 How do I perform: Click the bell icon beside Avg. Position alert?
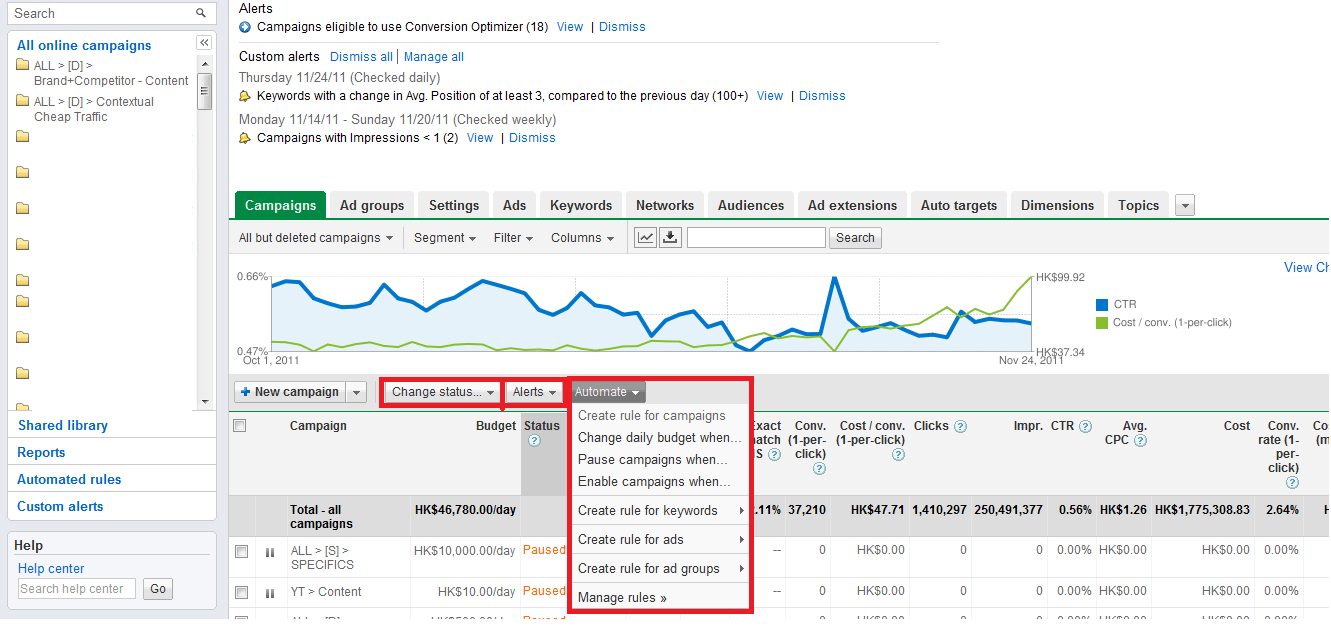point(245,96)
